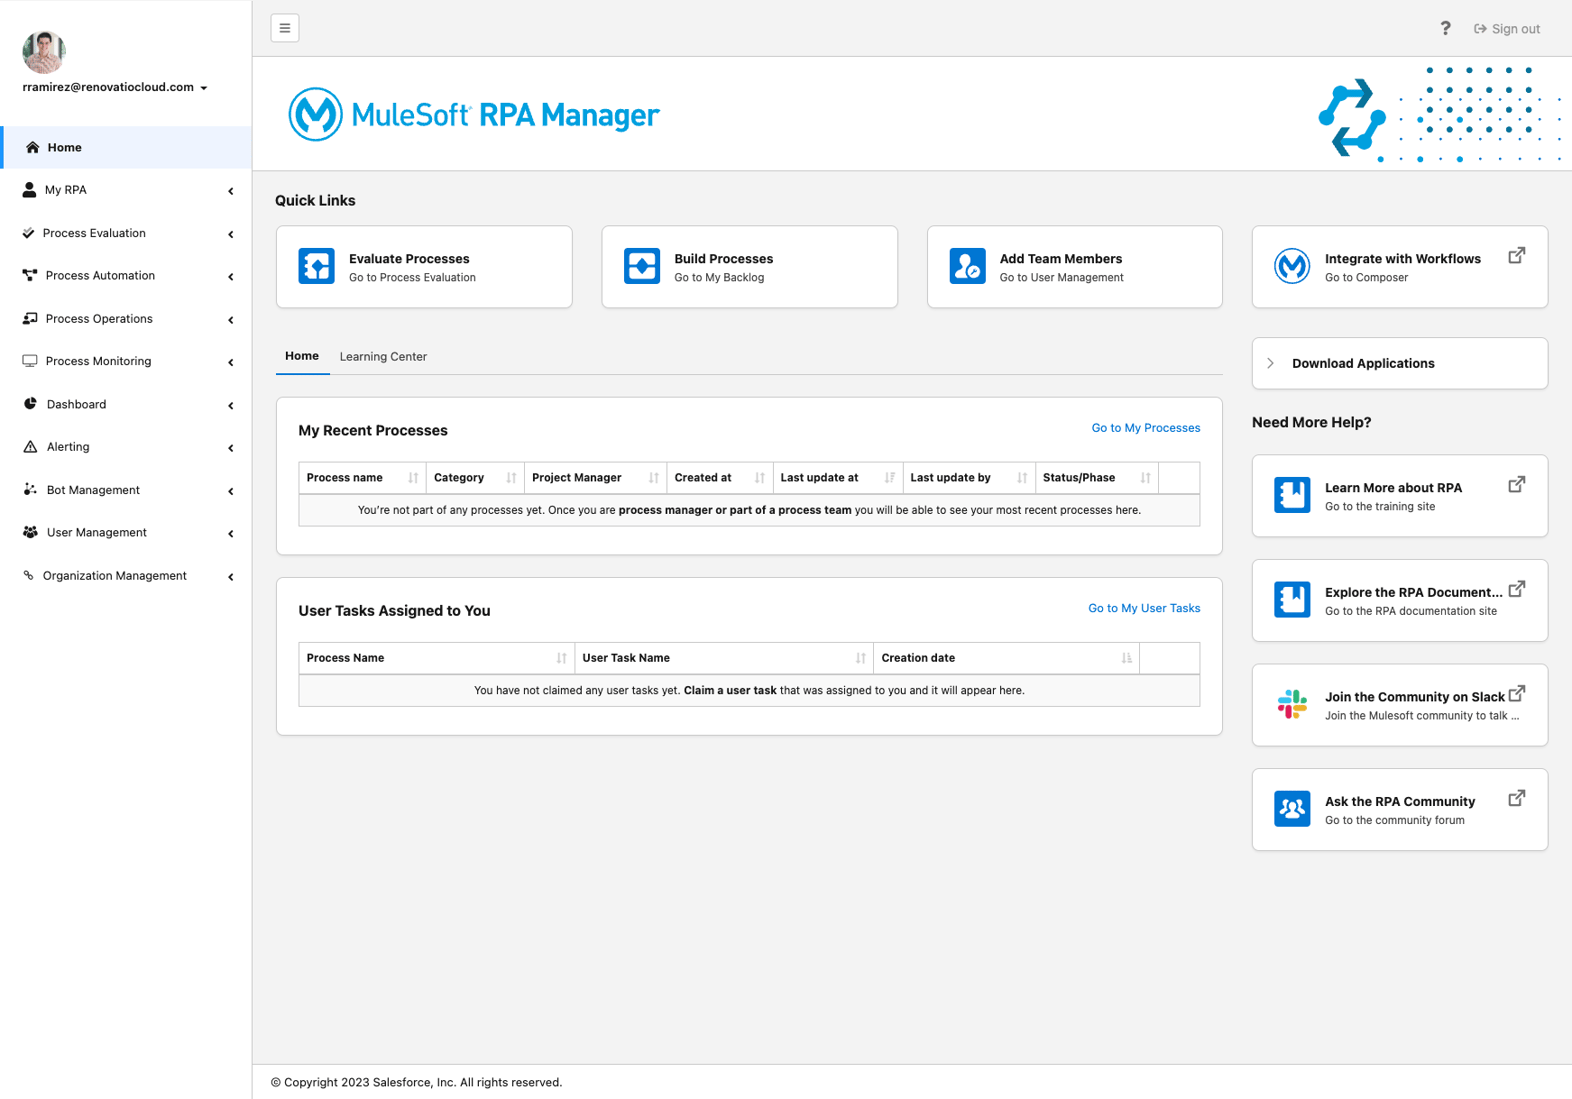
Task: Expand the Download Applications section
Action: 1271,363
